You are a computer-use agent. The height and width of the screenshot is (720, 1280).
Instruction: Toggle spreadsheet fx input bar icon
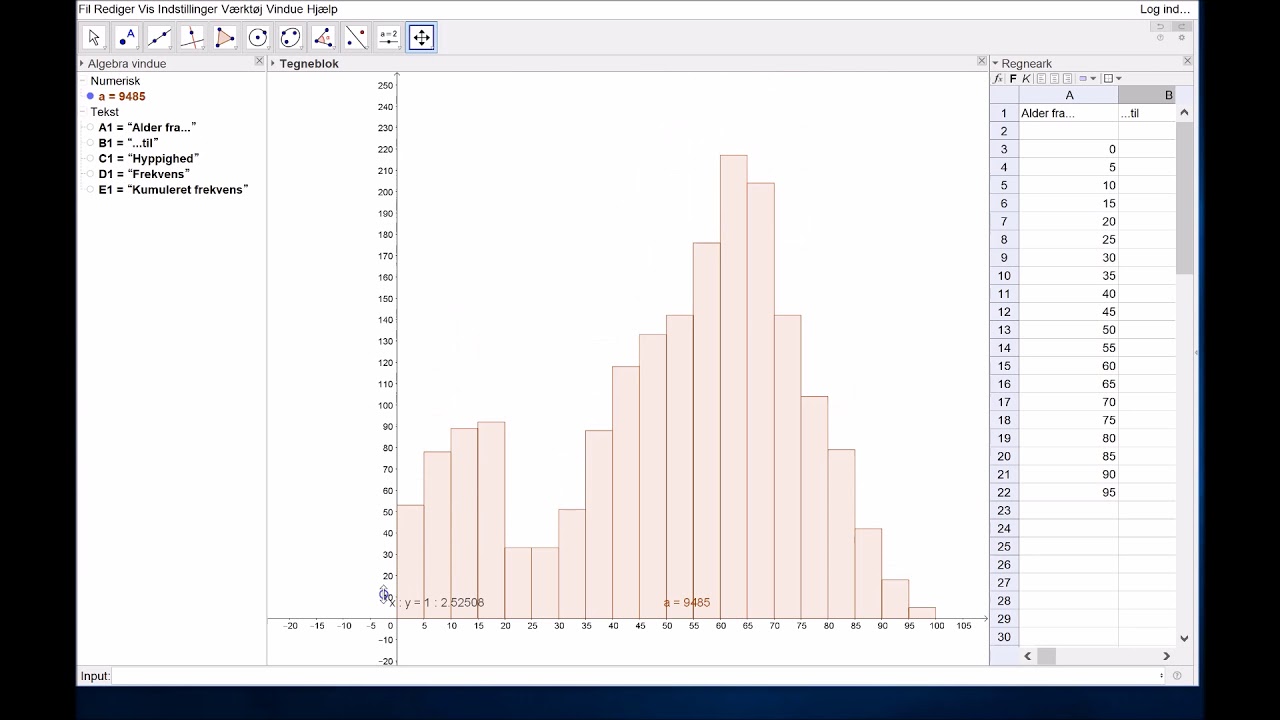[998, 79]
